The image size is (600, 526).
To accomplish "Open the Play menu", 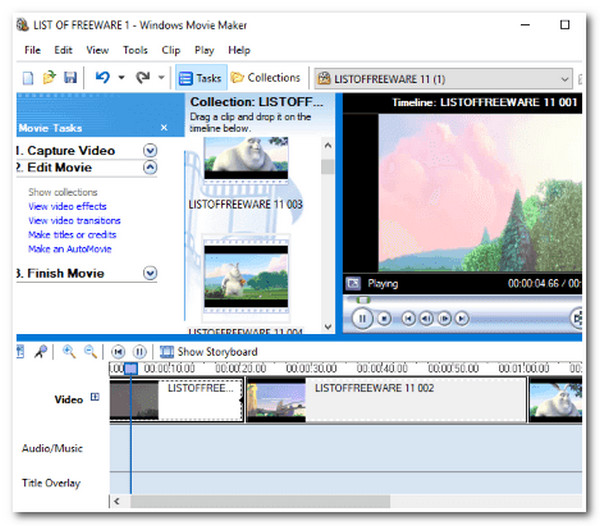I will (204, 50).
